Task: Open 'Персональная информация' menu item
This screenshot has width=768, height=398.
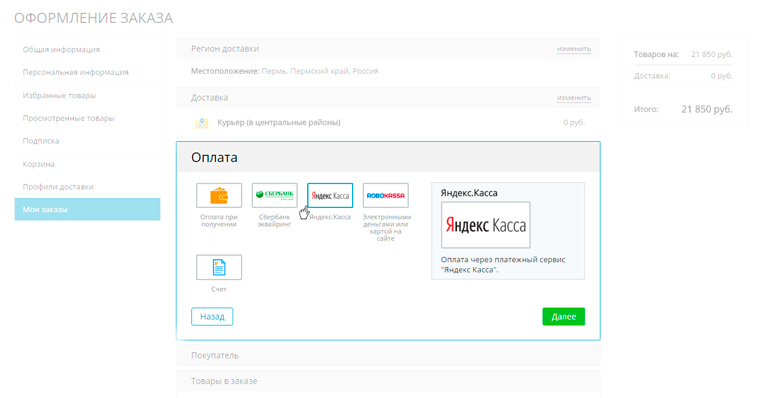Action: point(75,72)
